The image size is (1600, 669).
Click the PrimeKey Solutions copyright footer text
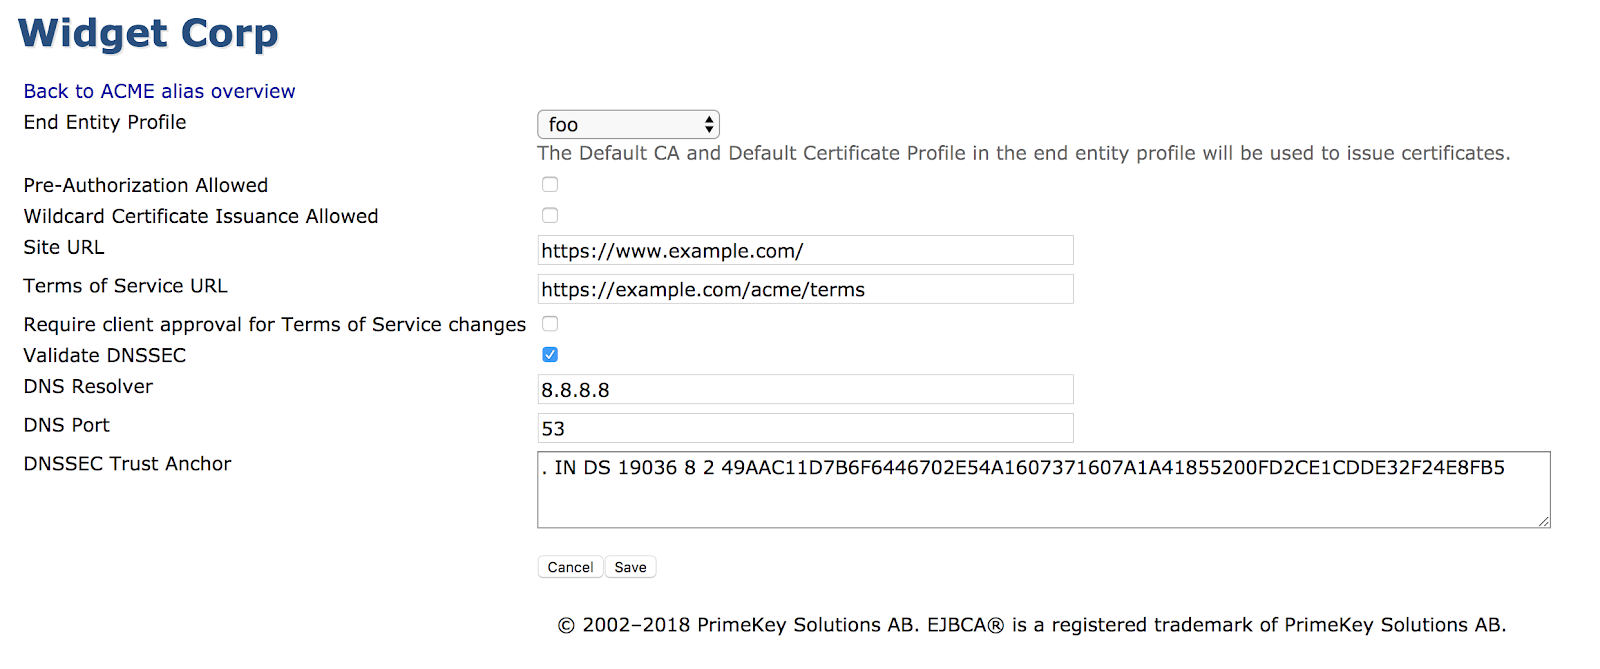[x=1030, y=624]
